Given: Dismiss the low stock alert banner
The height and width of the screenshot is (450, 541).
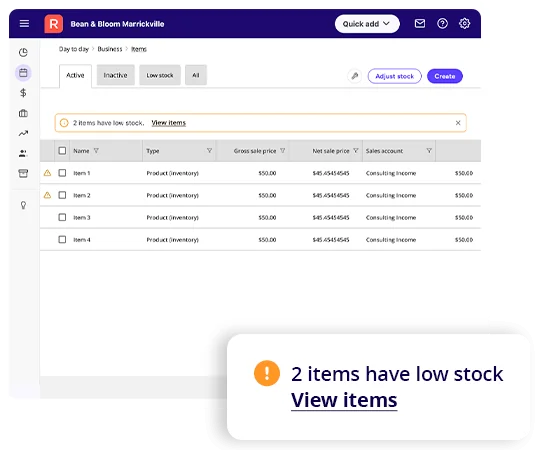Looking at the screenshot, I should [x=458, y=123].
